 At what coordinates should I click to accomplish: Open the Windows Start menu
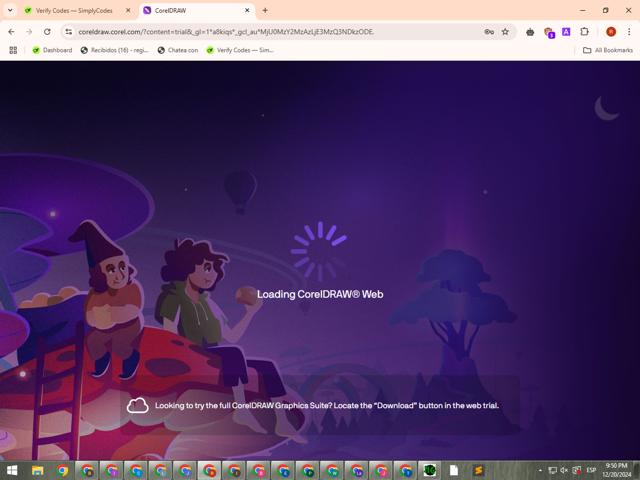(12, 471)
